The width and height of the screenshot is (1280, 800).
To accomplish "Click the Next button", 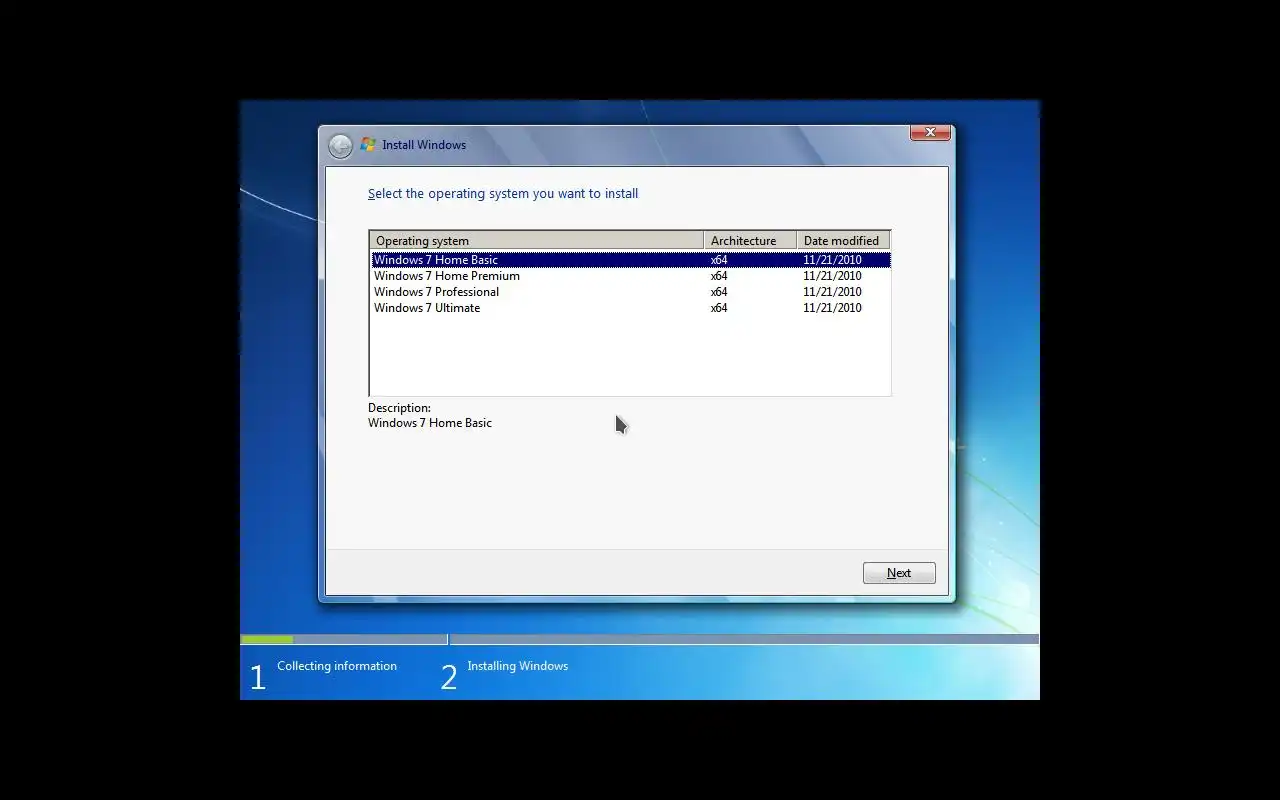I will pyautogui.click(x=899, y=573).
